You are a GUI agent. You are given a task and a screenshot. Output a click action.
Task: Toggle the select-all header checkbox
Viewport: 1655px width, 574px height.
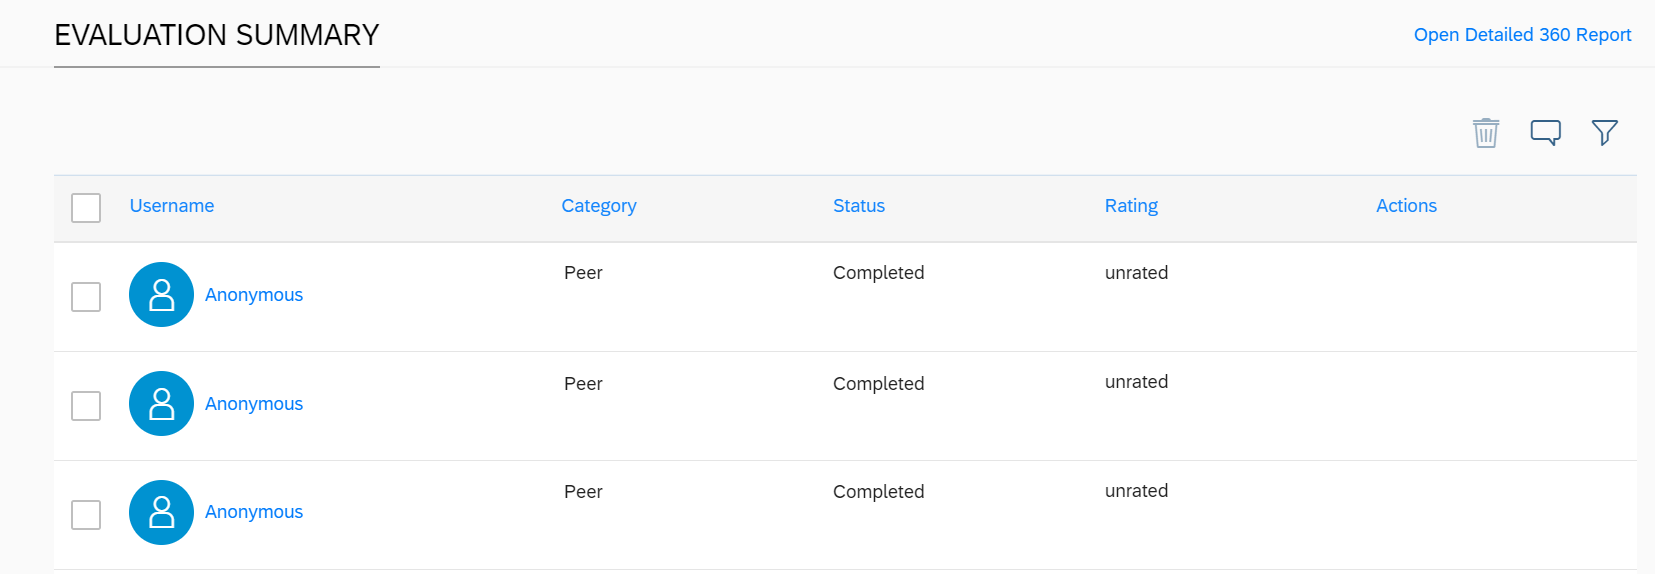pos(86,208)
